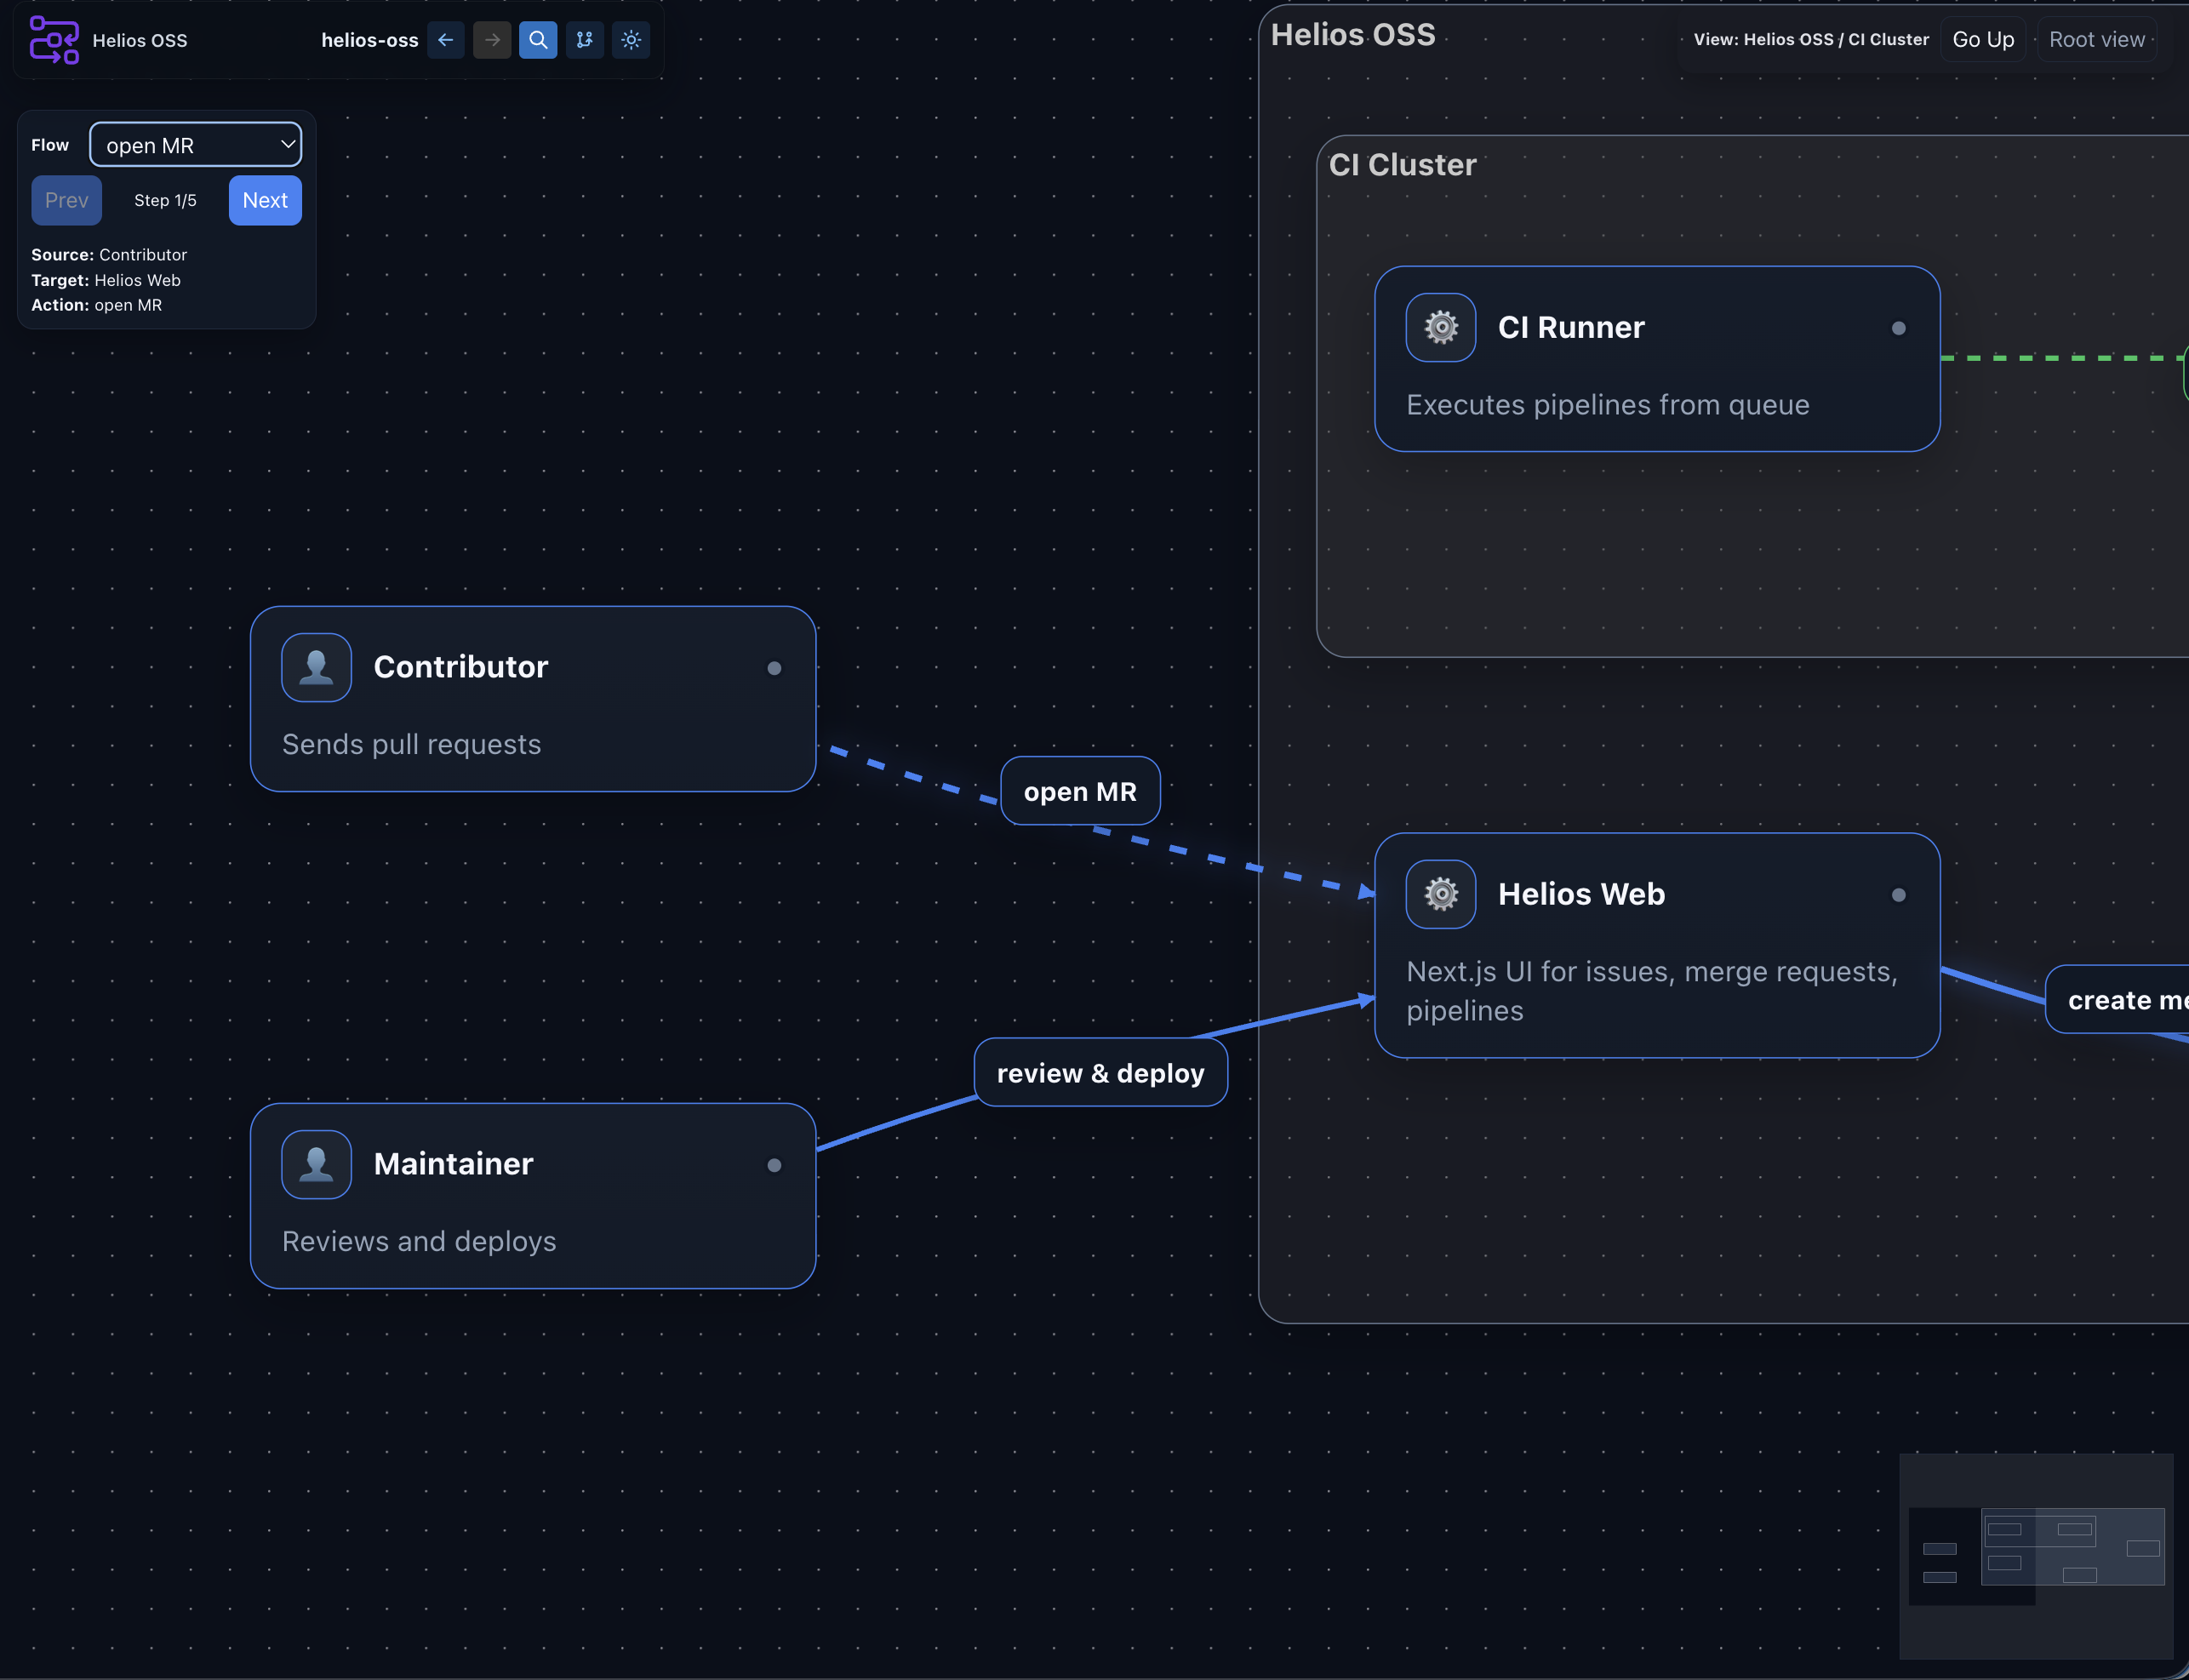Image resolution: width=2189 pixels, height=1680 pixels.
Task: Open the Flow selection dropdown
Action: pyautogui.click(x=196, y=145)
